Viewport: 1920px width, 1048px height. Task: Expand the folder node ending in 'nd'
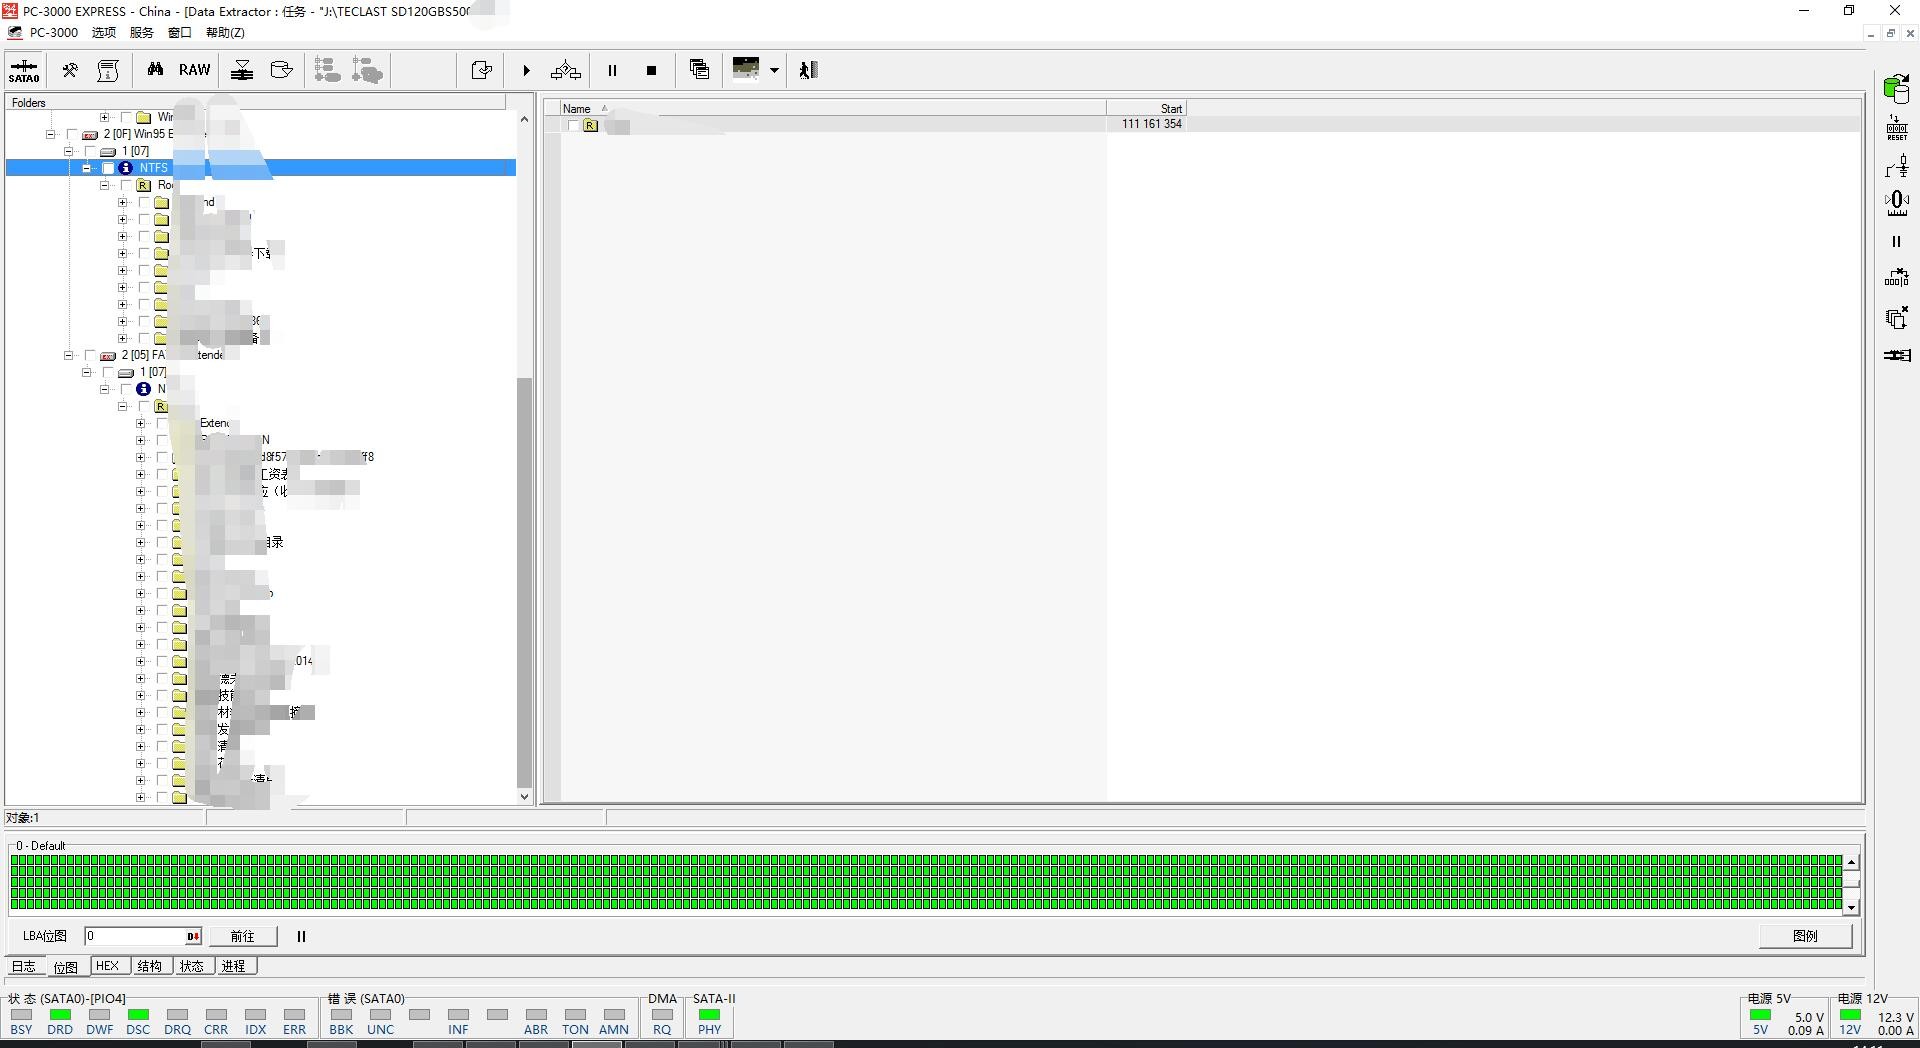[122, 202]
